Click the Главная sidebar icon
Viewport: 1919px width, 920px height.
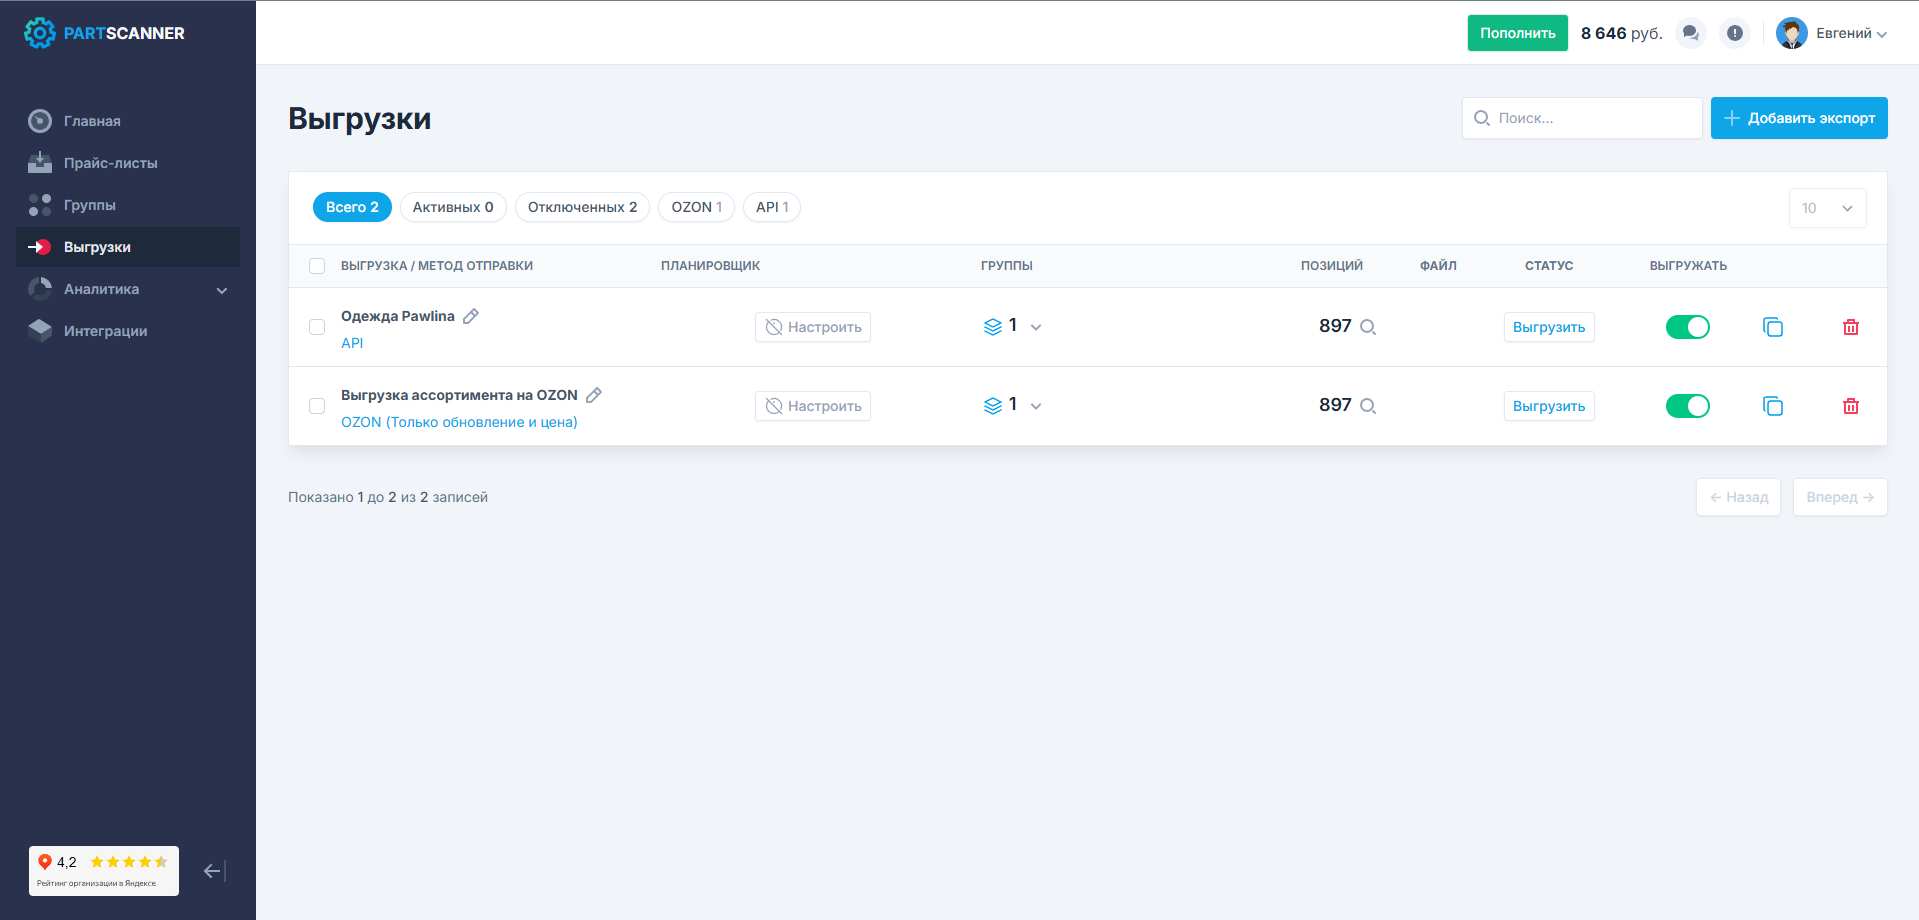(x=40, y=121)
